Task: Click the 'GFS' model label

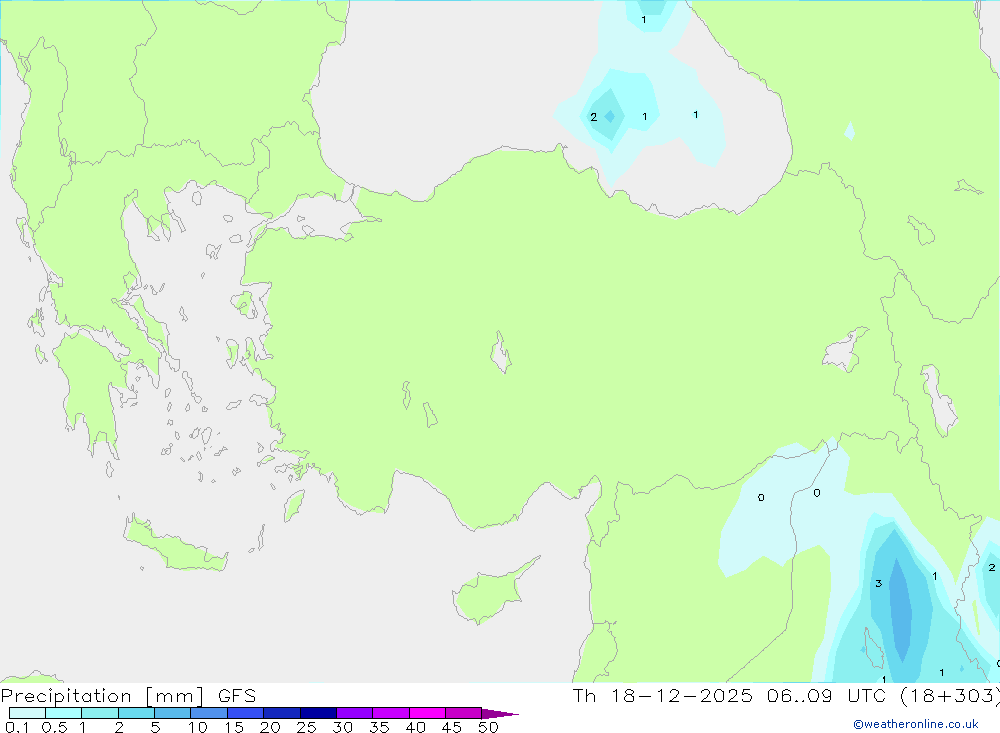Action: click(237, 696)
